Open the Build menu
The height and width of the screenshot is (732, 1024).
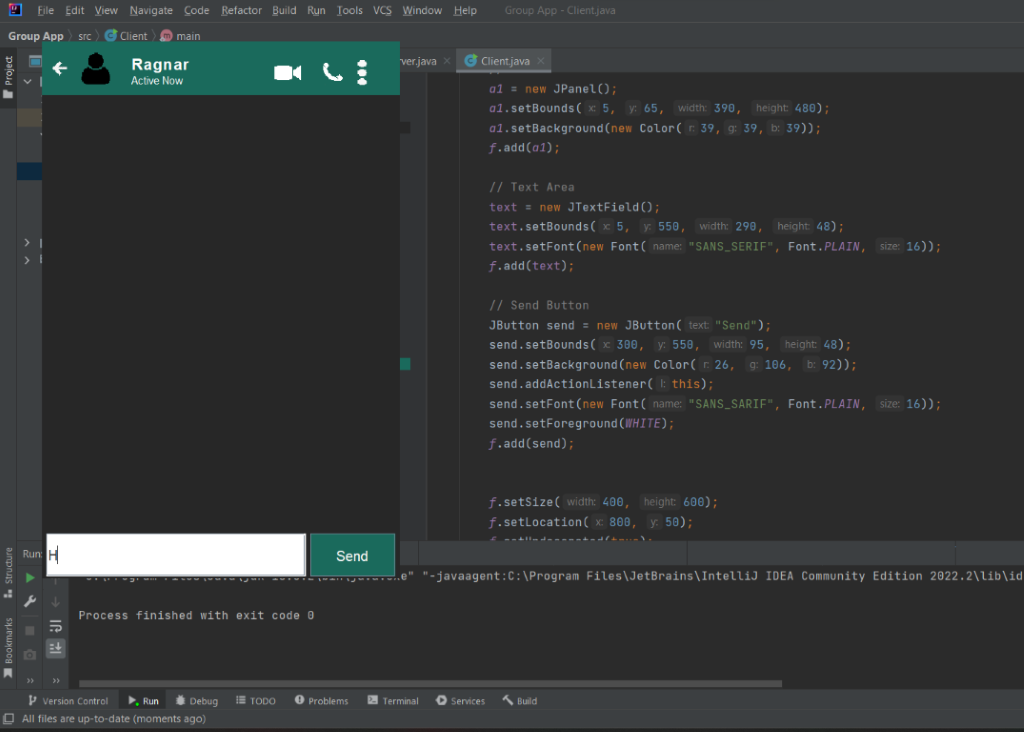[284, 10]
